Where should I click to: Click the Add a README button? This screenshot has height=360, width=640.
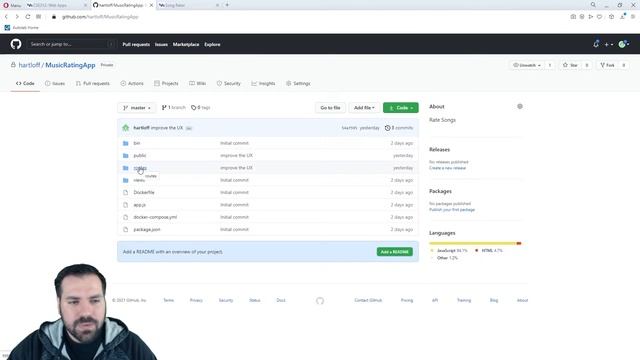[x=395, y=252]
